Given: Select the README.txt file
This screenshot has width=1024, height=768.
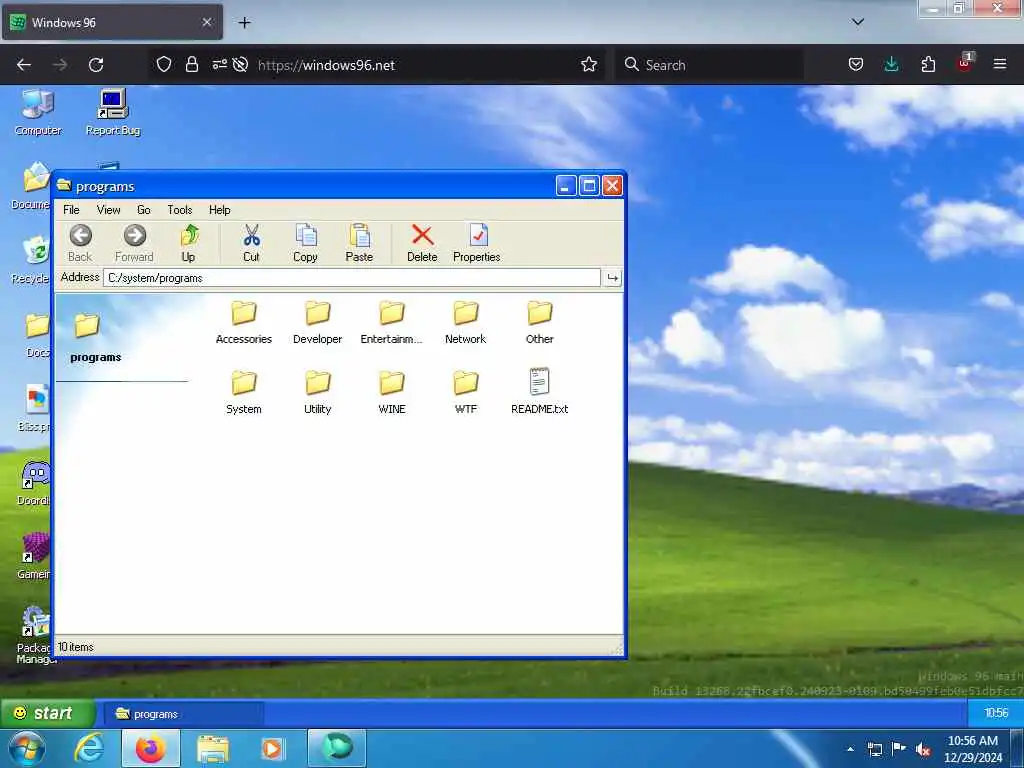Looking at the screenshot, I should tap(539, 392).
